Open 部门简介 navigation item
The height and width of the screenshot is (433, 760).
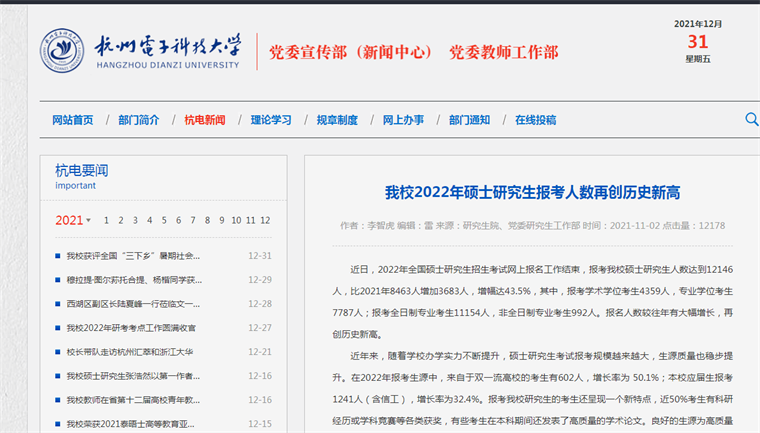139,120
